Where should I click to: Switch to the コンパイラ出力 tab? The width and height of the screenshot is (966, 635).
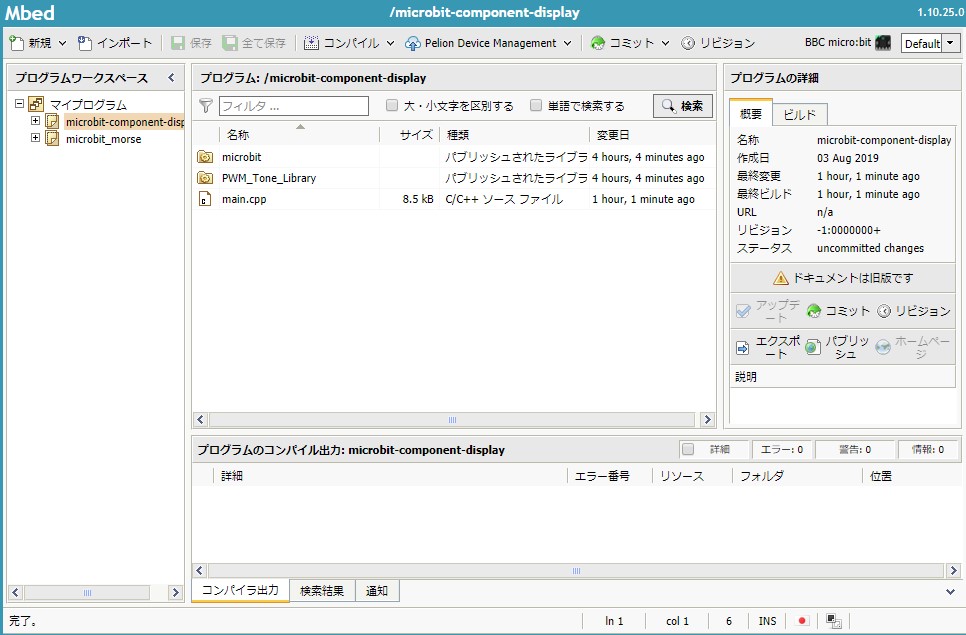pos(240,590)
